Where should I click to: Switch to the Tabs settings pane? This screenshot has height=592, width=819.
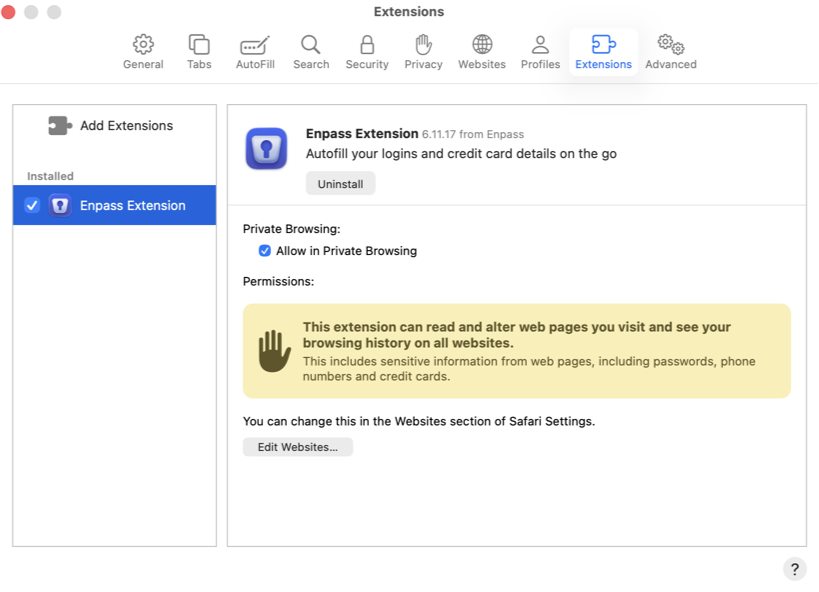[x=199, y=52]
